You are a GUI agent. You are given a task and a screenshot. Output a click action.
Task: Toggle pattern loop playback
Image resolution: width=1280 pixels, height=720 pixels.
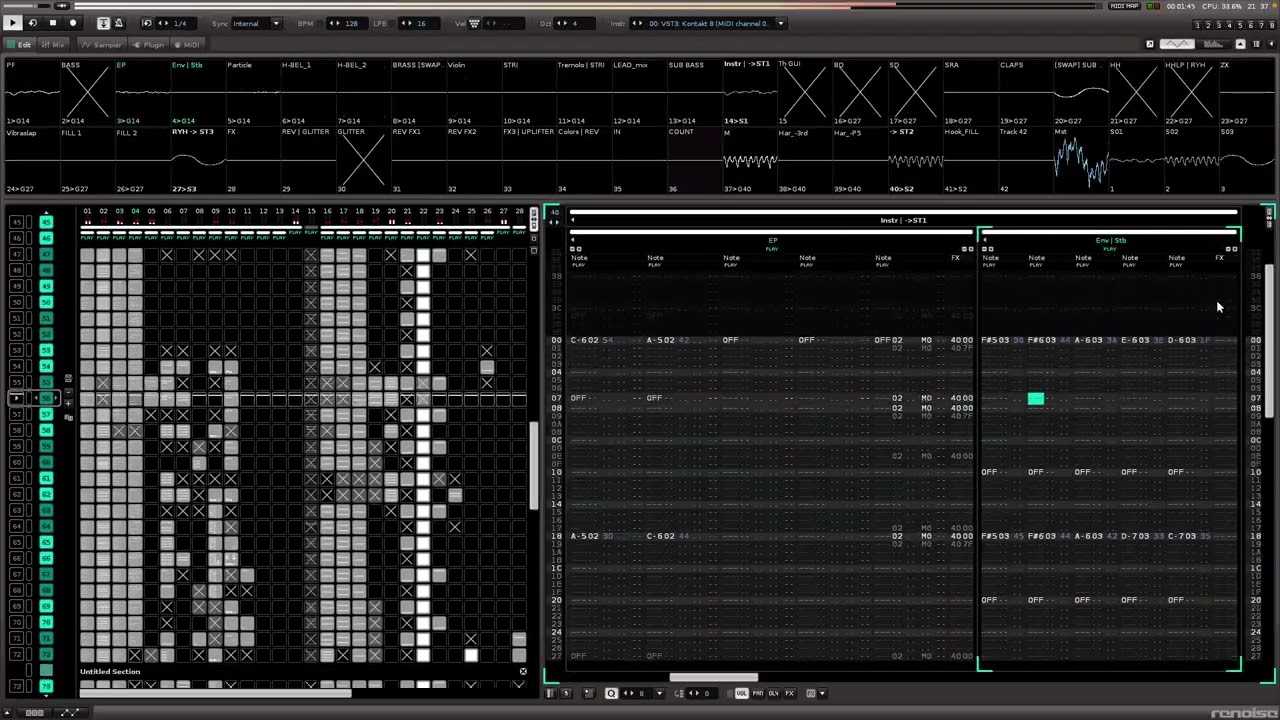pos(33,23)
